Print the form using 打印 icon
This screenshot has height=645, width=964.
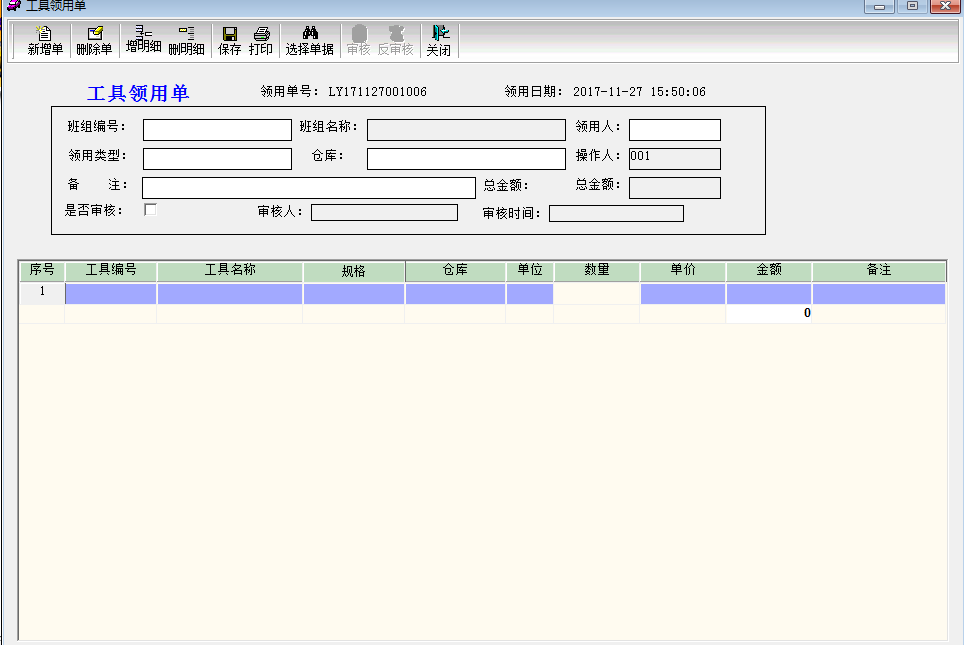coord(261,41)
